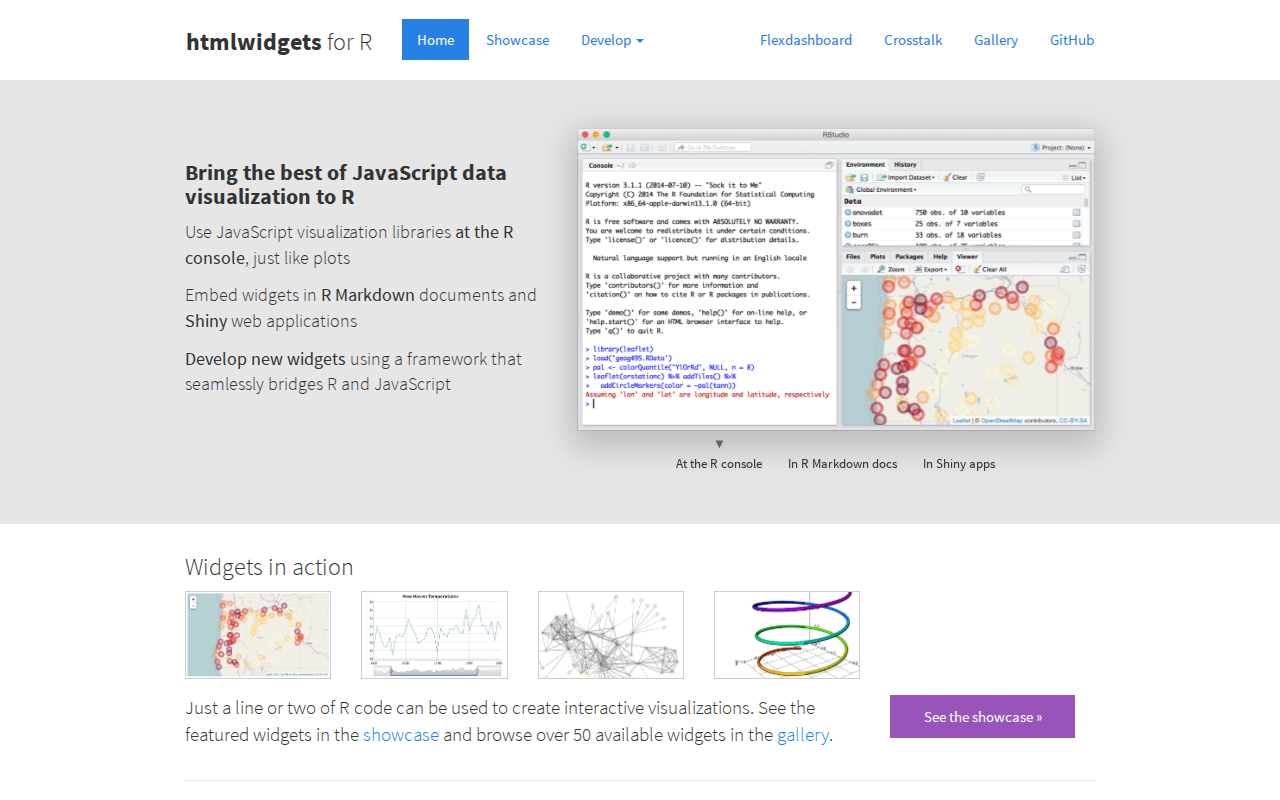The height and width of the screenshot is (800, 1280).
Task: Click the htmlwidgets for R site title
Action: 279,41
